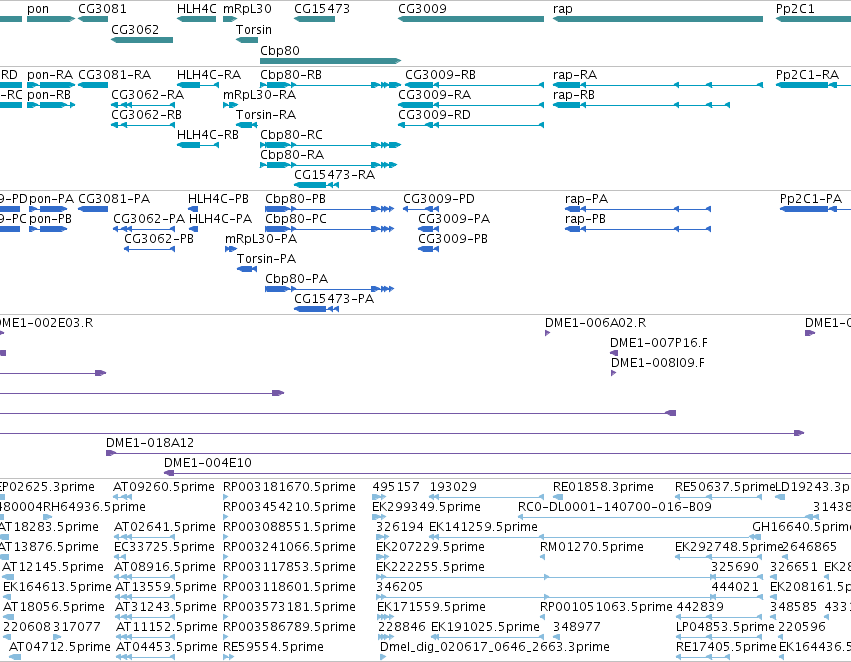851x662 pixels.
Task: Click the Torsin gene label
Action: tap(254, 29)
